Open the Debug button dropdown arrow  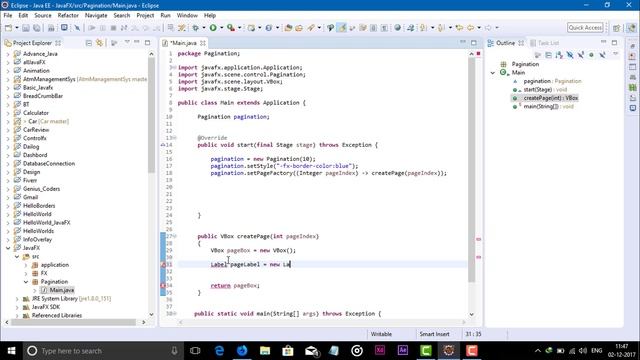[x=204, y=28]
